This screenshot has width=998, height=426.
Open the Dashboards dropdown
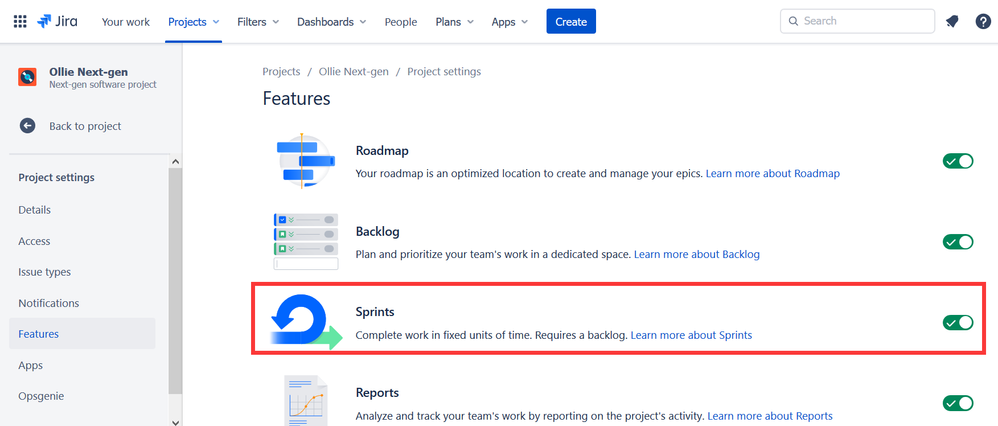(x=332, y=22)
